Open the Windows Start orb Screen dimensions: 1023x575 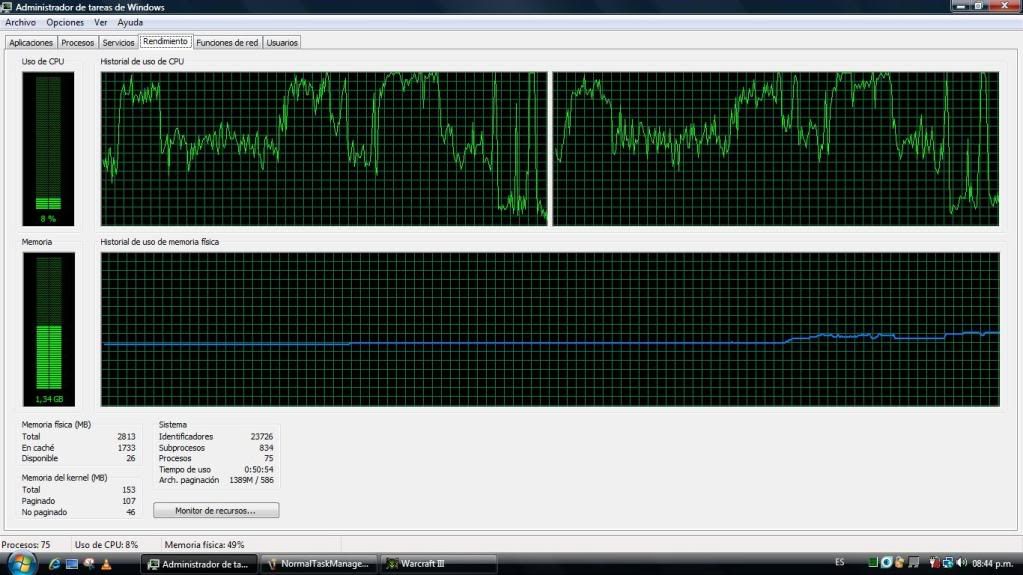[20, 563]
